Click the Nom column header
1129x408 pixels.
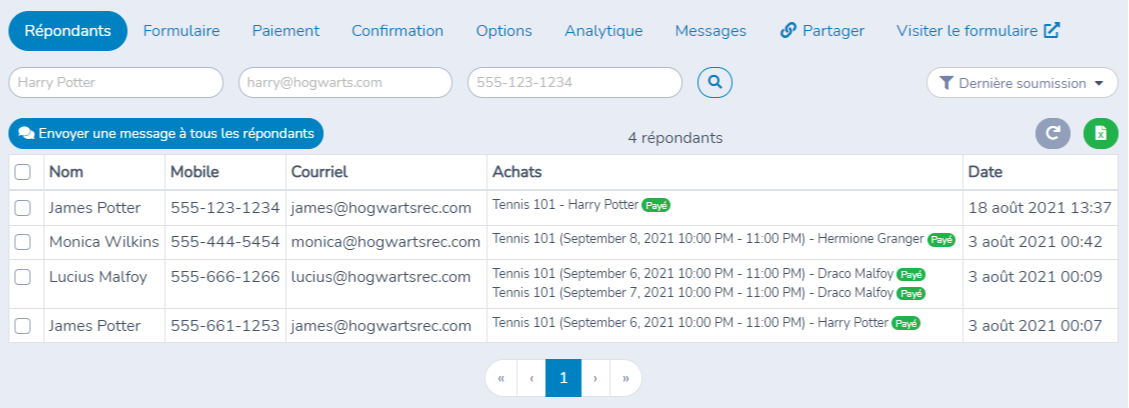click(66, 172)
